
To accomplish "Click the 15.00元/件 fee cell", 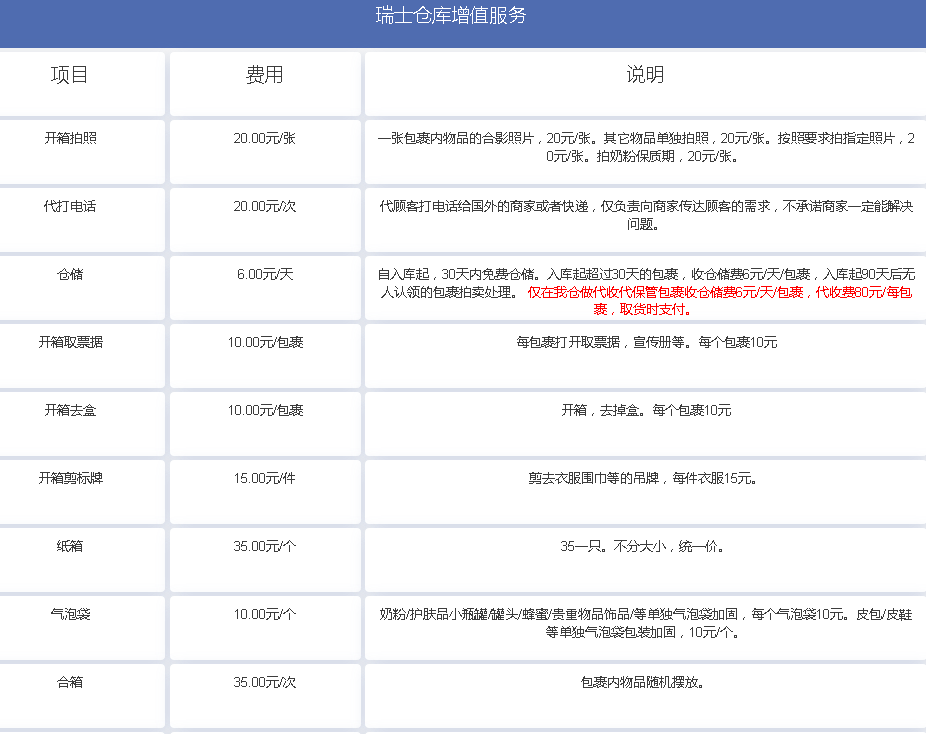I will [265, 478].
